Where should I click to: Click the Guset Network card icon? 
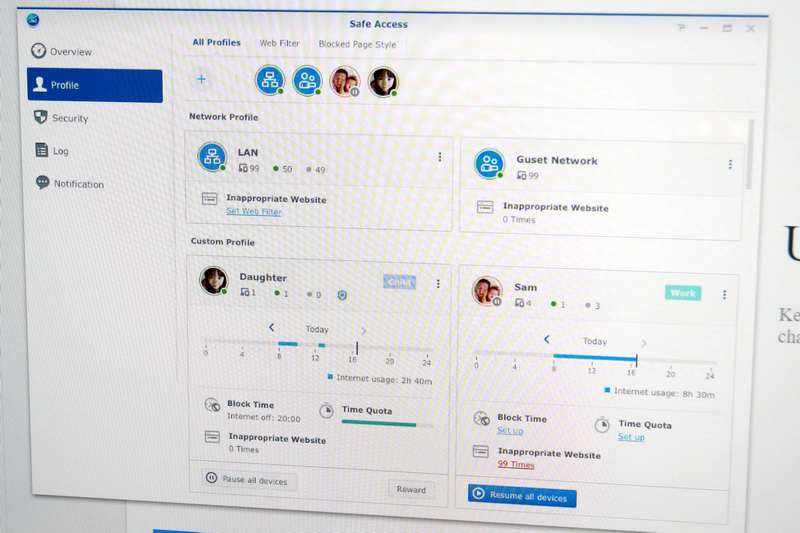(x=489, y=164)
